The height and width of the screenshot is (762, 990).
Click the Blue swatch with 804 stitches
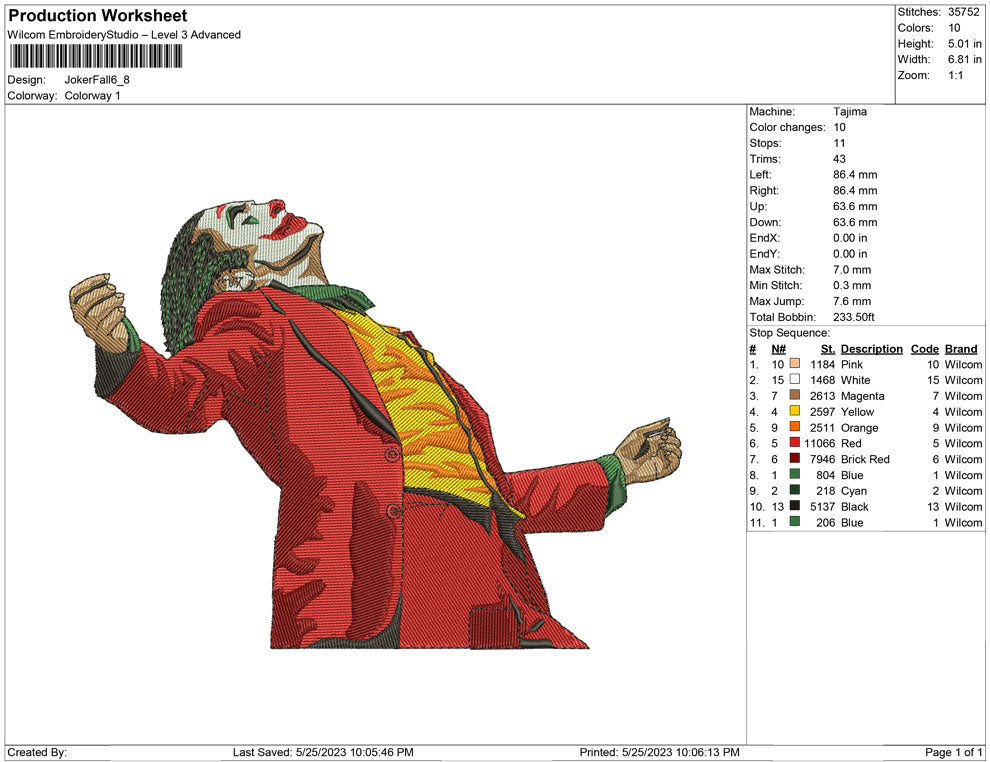click(x=795, y=474)
